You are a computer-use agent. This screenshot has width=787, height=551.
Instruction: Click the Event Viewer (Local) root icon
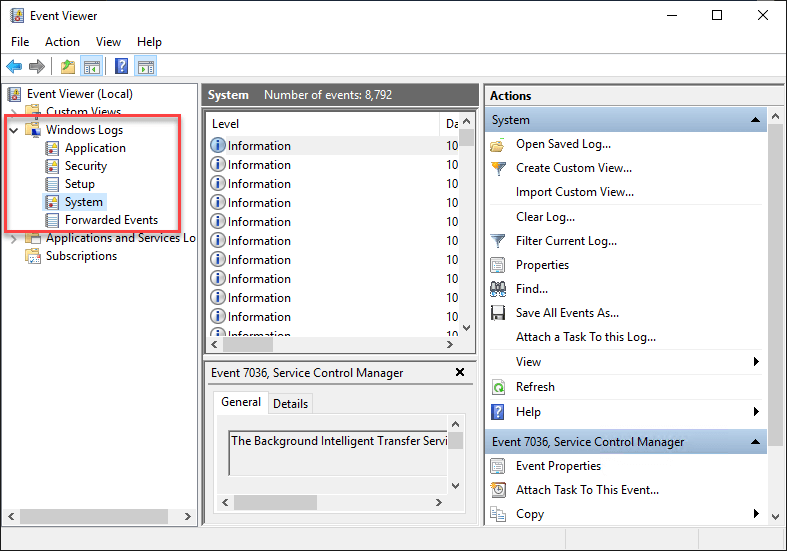(x=15, y=94)
